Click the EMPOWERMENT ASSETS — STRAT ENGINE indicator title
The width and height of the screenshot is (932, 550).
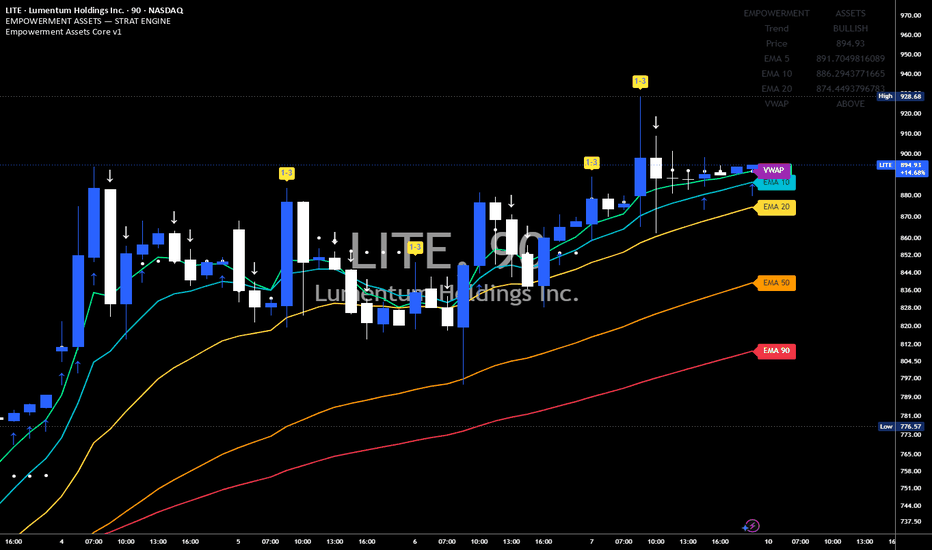88,21
